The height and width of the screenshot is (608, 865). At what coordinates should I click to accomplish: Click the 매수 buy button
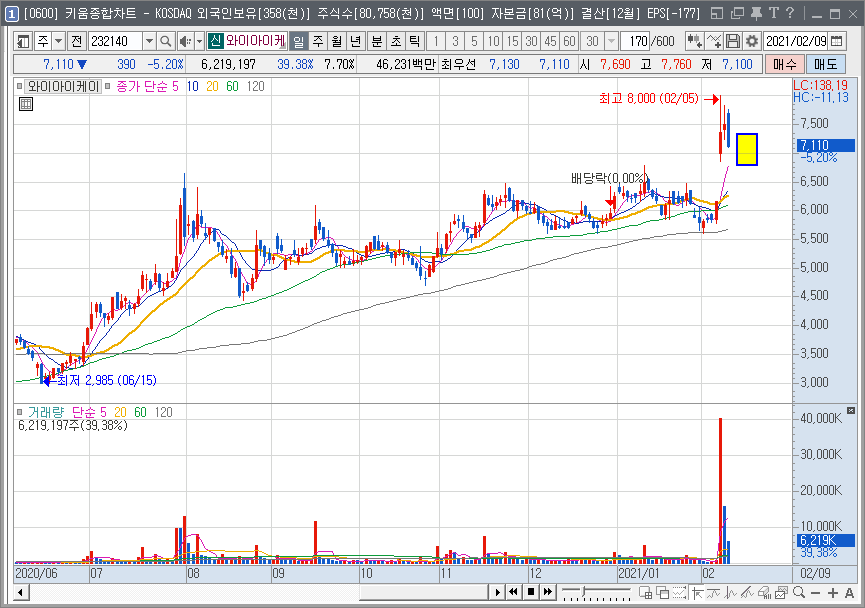pyautogui.click(x=784, y=65)
